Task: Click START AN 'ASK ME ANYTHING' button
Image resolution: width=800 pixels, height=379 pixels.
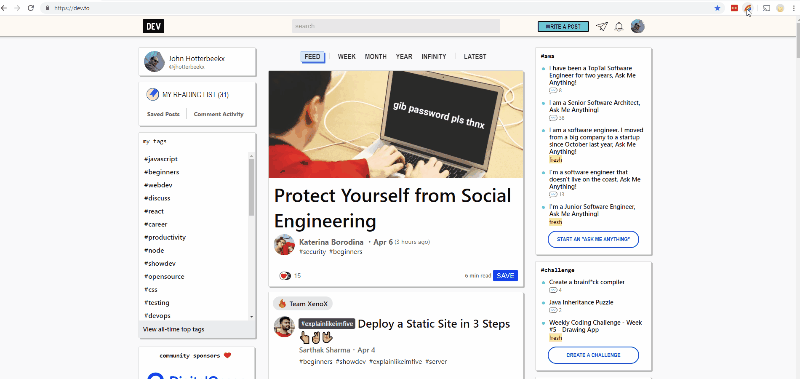Action: [593, 239]
